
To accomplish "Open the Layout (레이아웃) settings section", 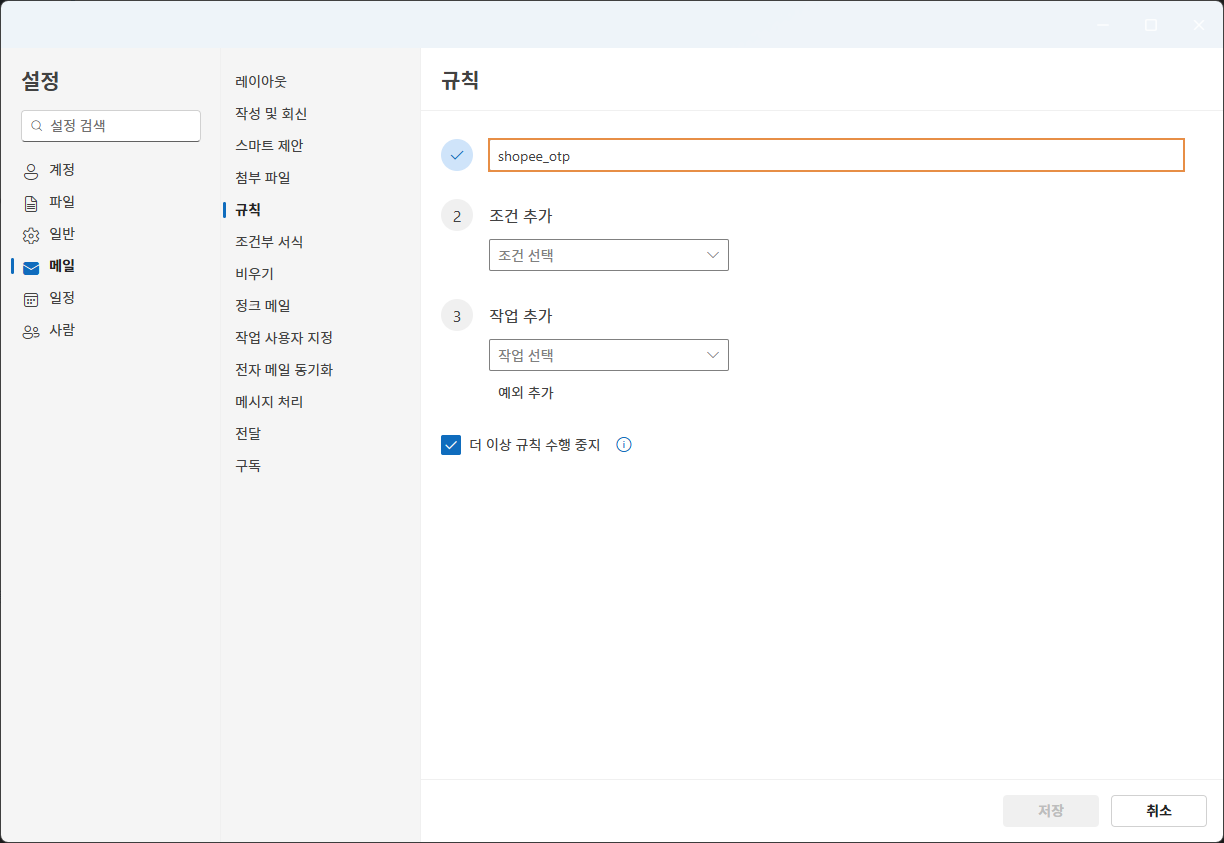I will pos(261,82).
